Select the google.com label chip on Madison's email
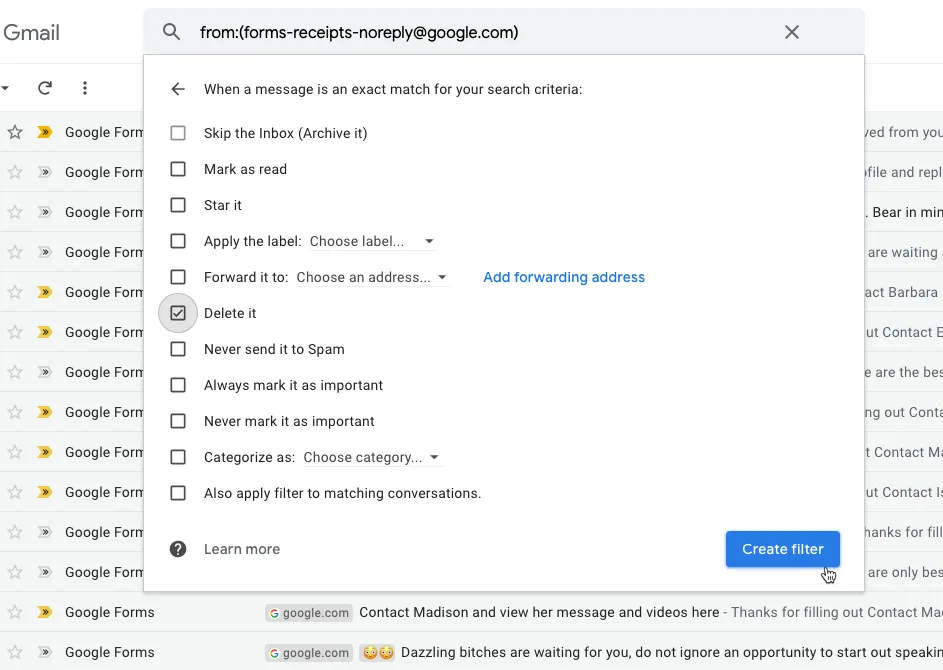 [x=309, y=612]
